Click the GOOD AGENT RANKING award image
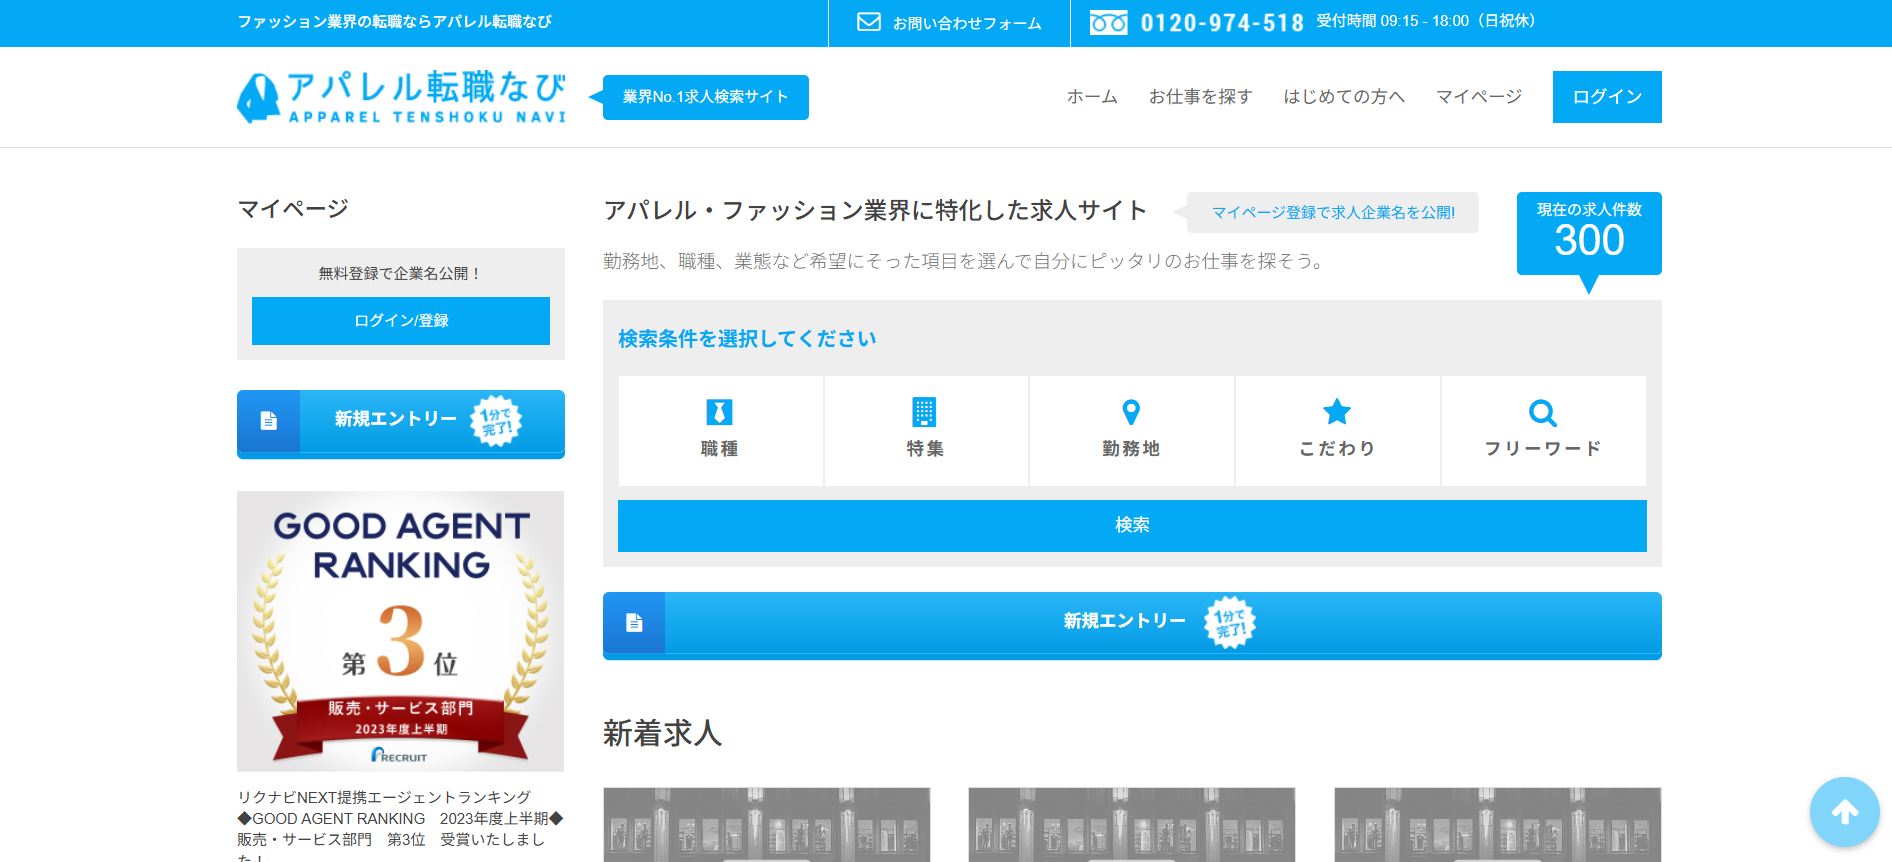 401,631
